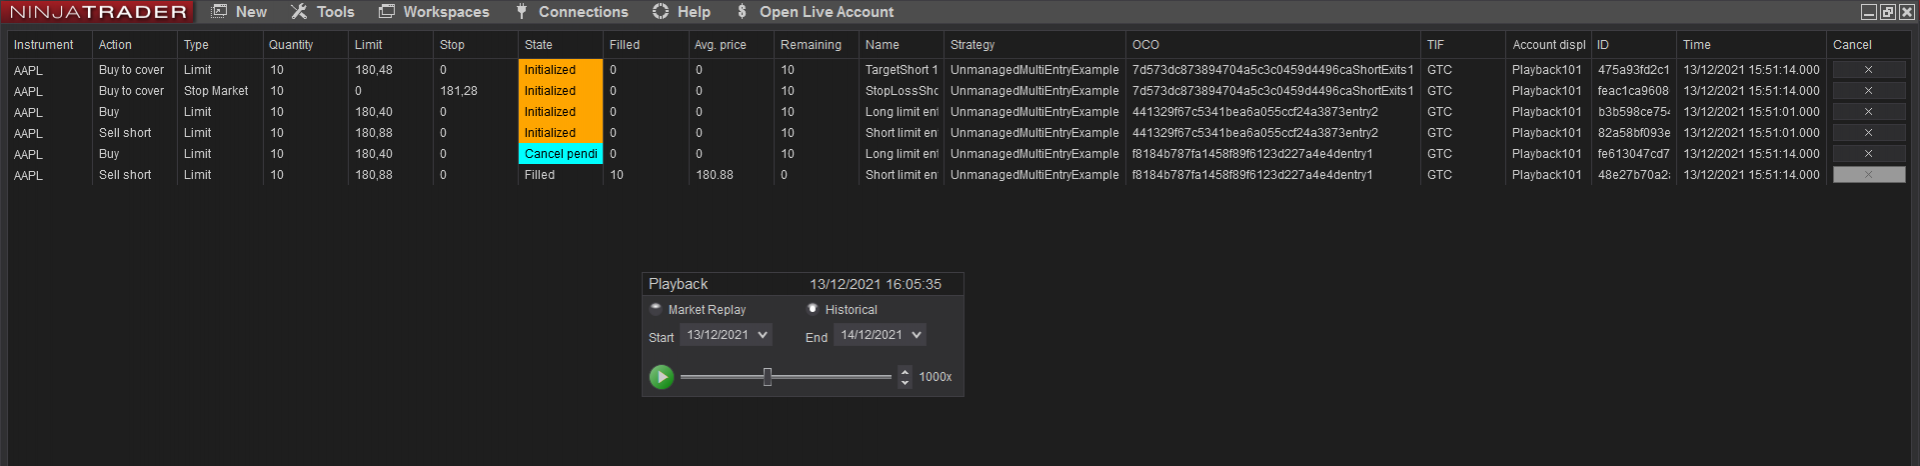1920x466 pixels.
Task: Click Initialized state of TargetShort 1 row
Action: [561, 70]
